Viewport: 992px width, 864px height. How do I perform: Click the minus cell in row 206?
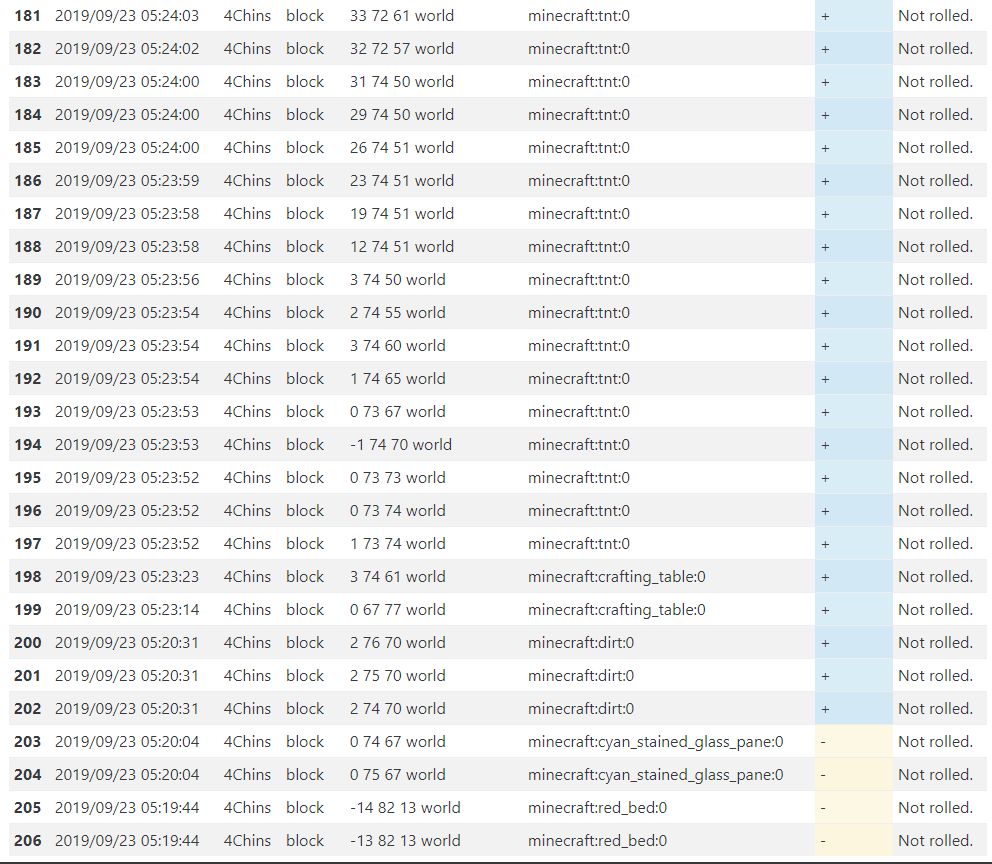pyautogui.click(x=853, y=840)
